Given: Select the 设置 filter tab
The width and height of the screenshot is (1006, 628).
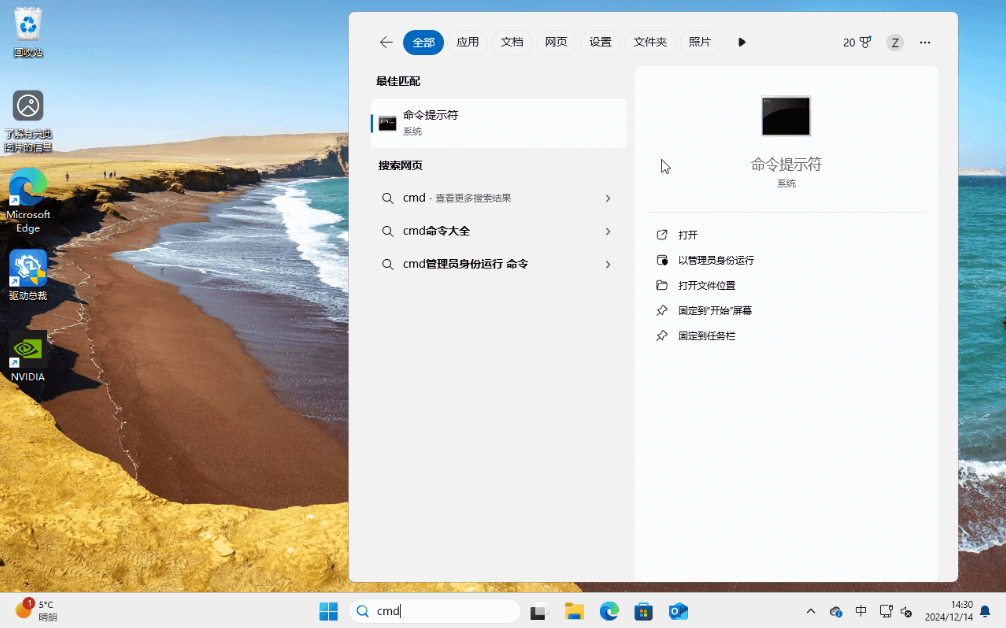Looking at the screenshot, I should pos(600,42).
